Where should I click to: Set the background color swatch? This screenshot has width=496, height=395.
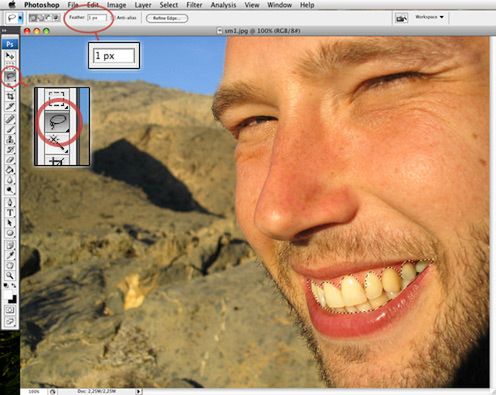point(13,299)
